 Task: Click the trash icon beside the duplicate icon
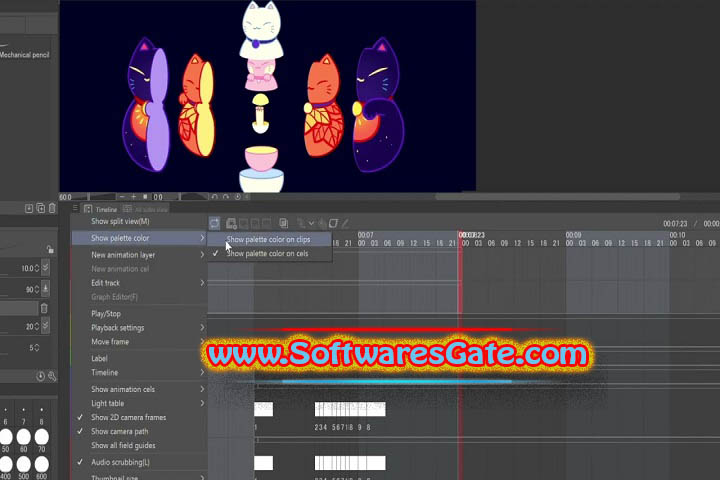pos(52,209)
